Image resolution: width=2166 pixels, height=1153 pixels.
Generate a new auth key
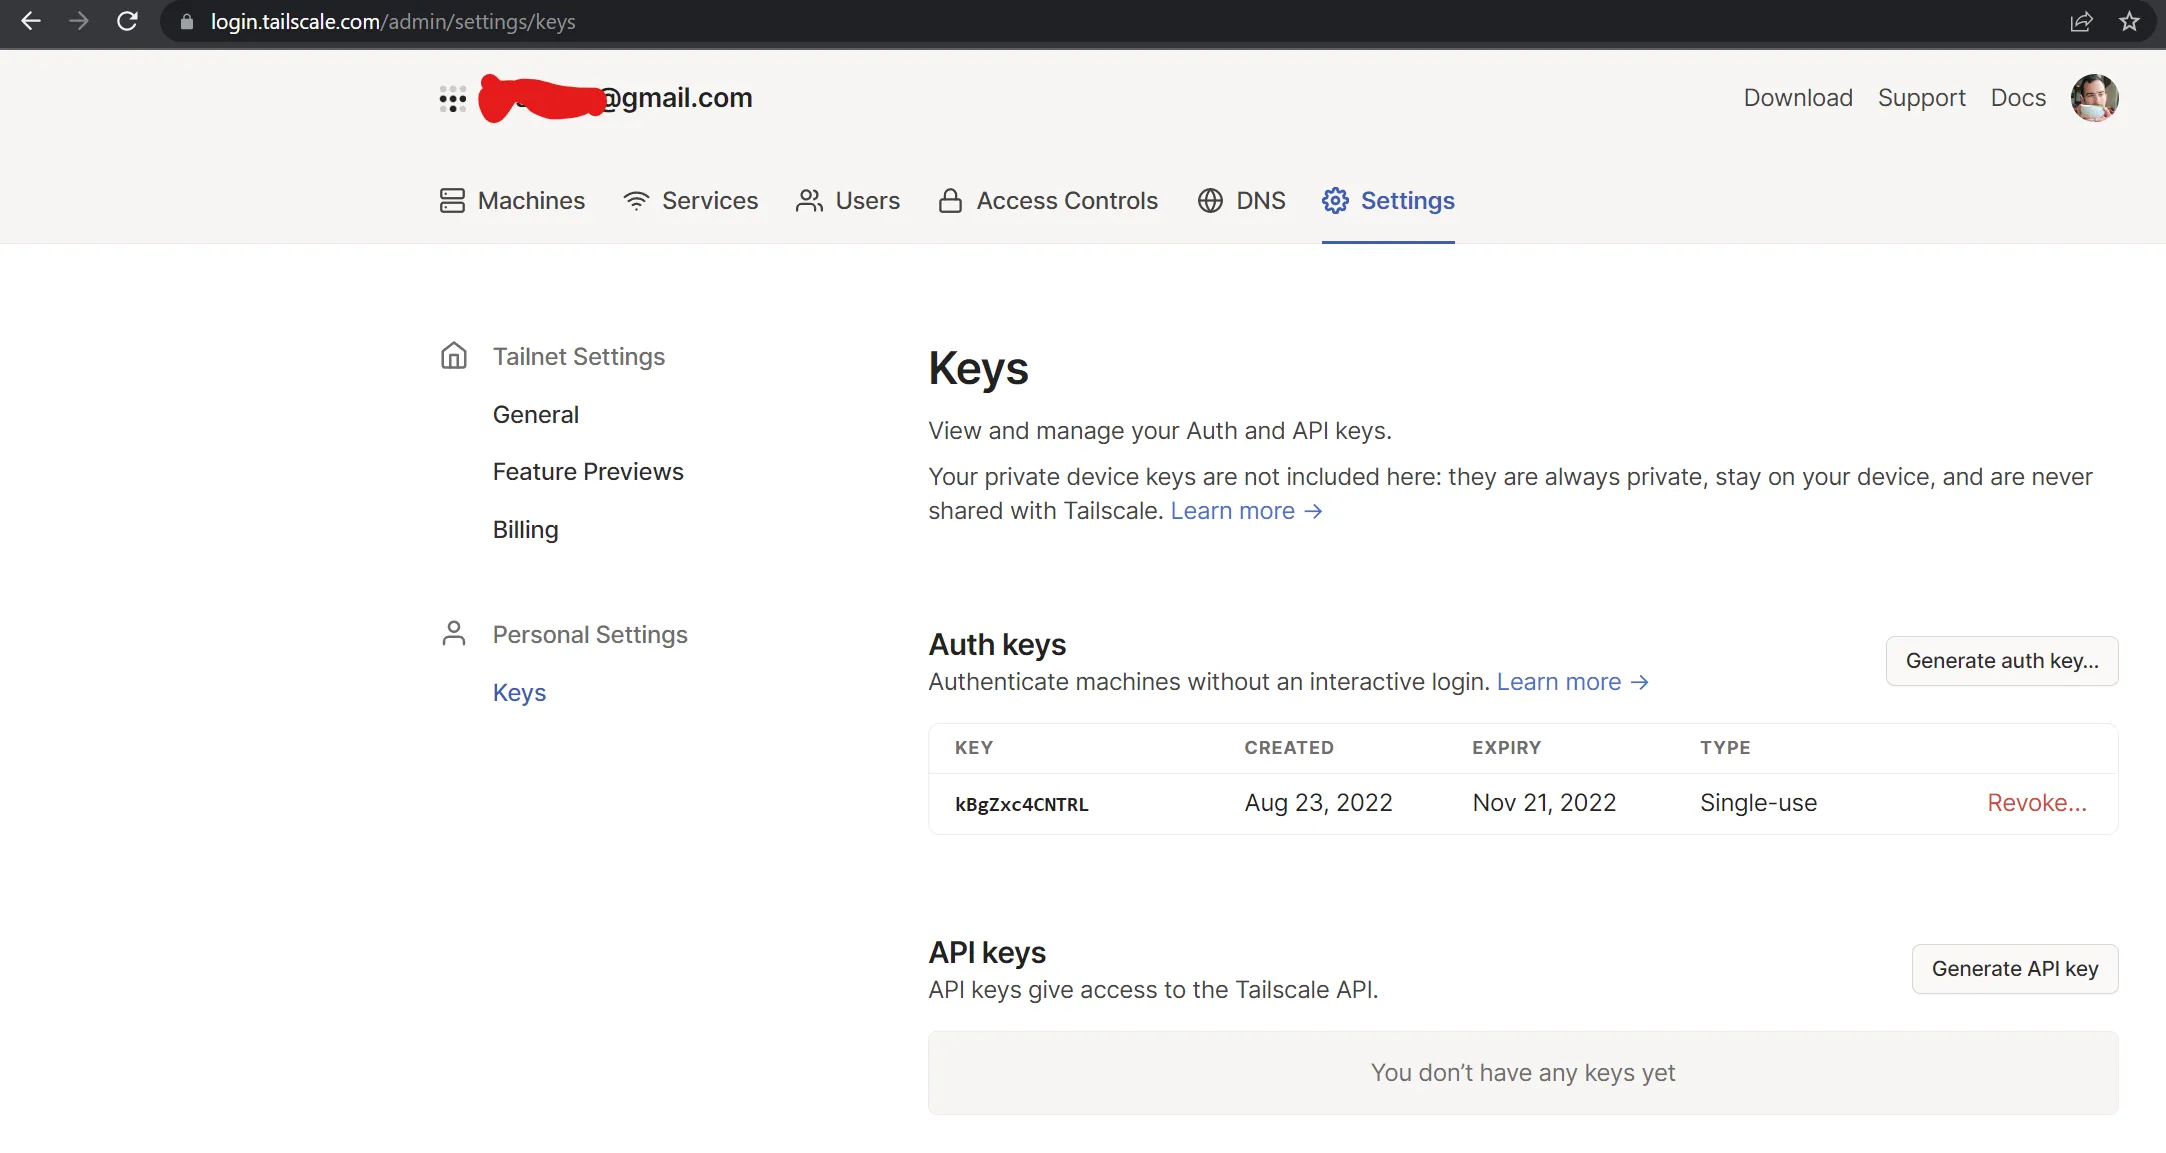[x=2002, y=661]
